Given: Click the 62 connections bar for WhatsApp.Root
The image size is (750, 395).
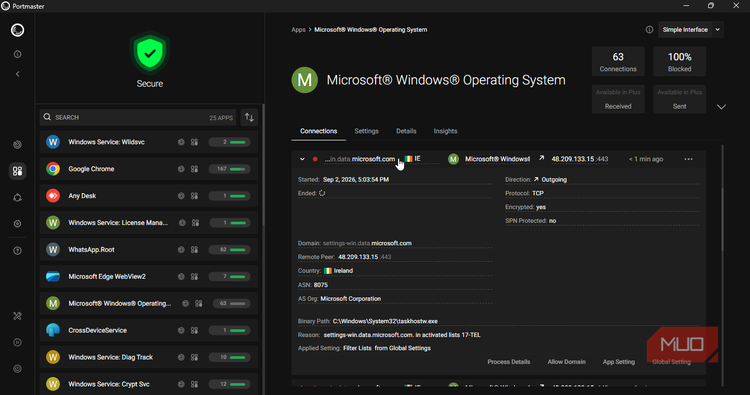Looking at the screenshot, I should pyautogui.click(x=230, y=250).
